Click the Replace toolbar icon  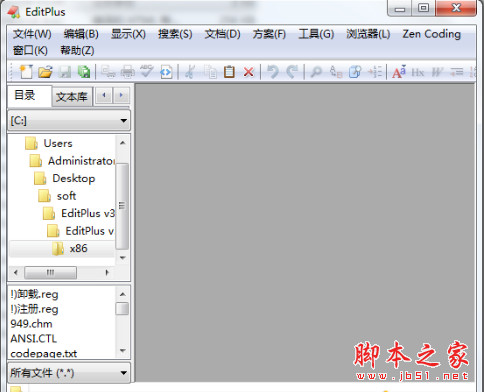[x=336, y=72]
